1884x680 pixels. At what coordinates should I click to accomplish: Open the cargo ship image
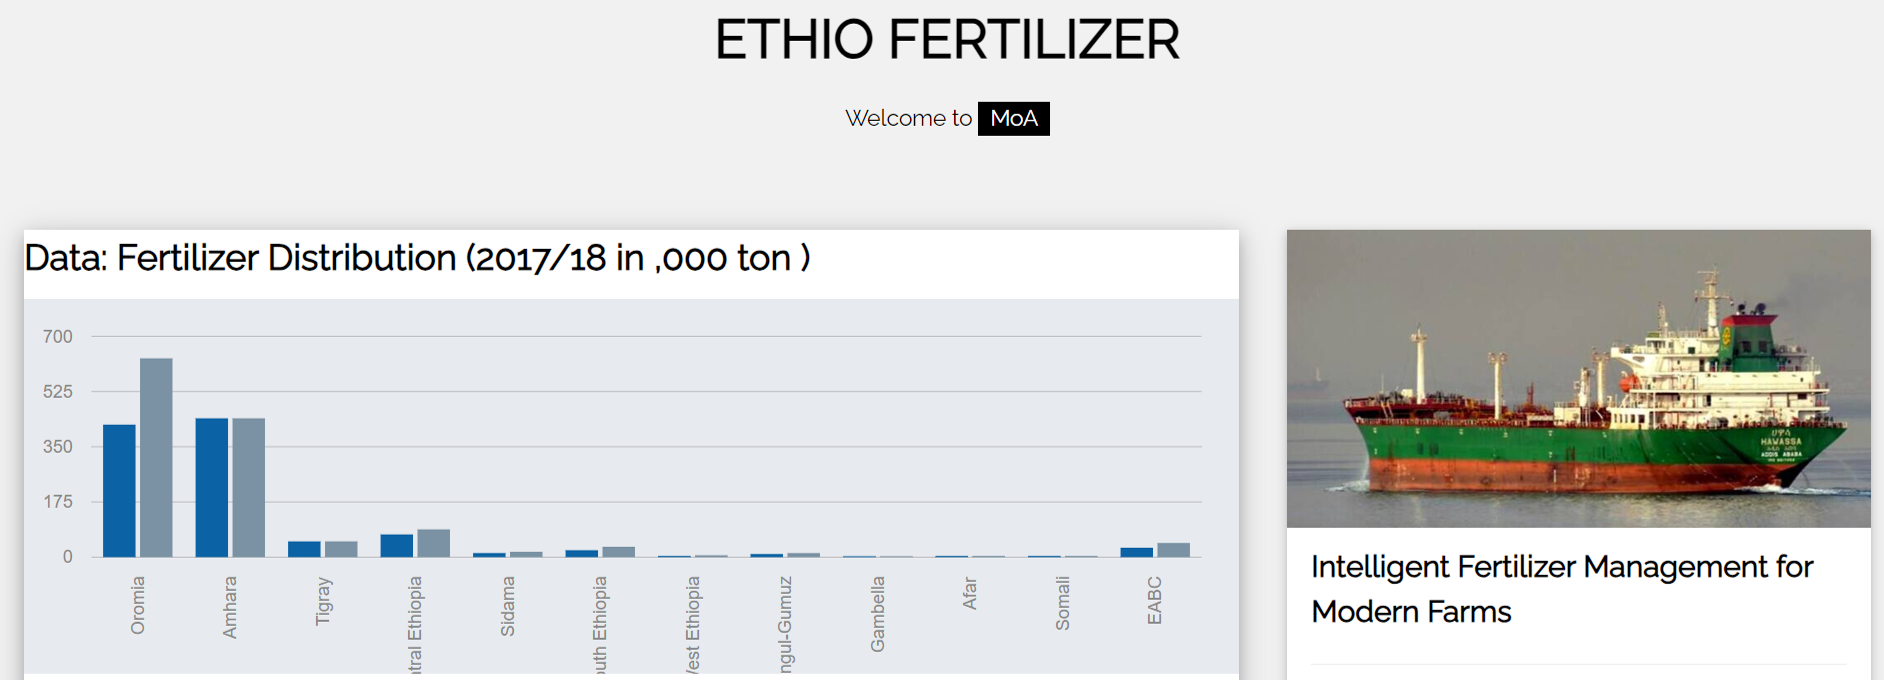pos(1578,378)
